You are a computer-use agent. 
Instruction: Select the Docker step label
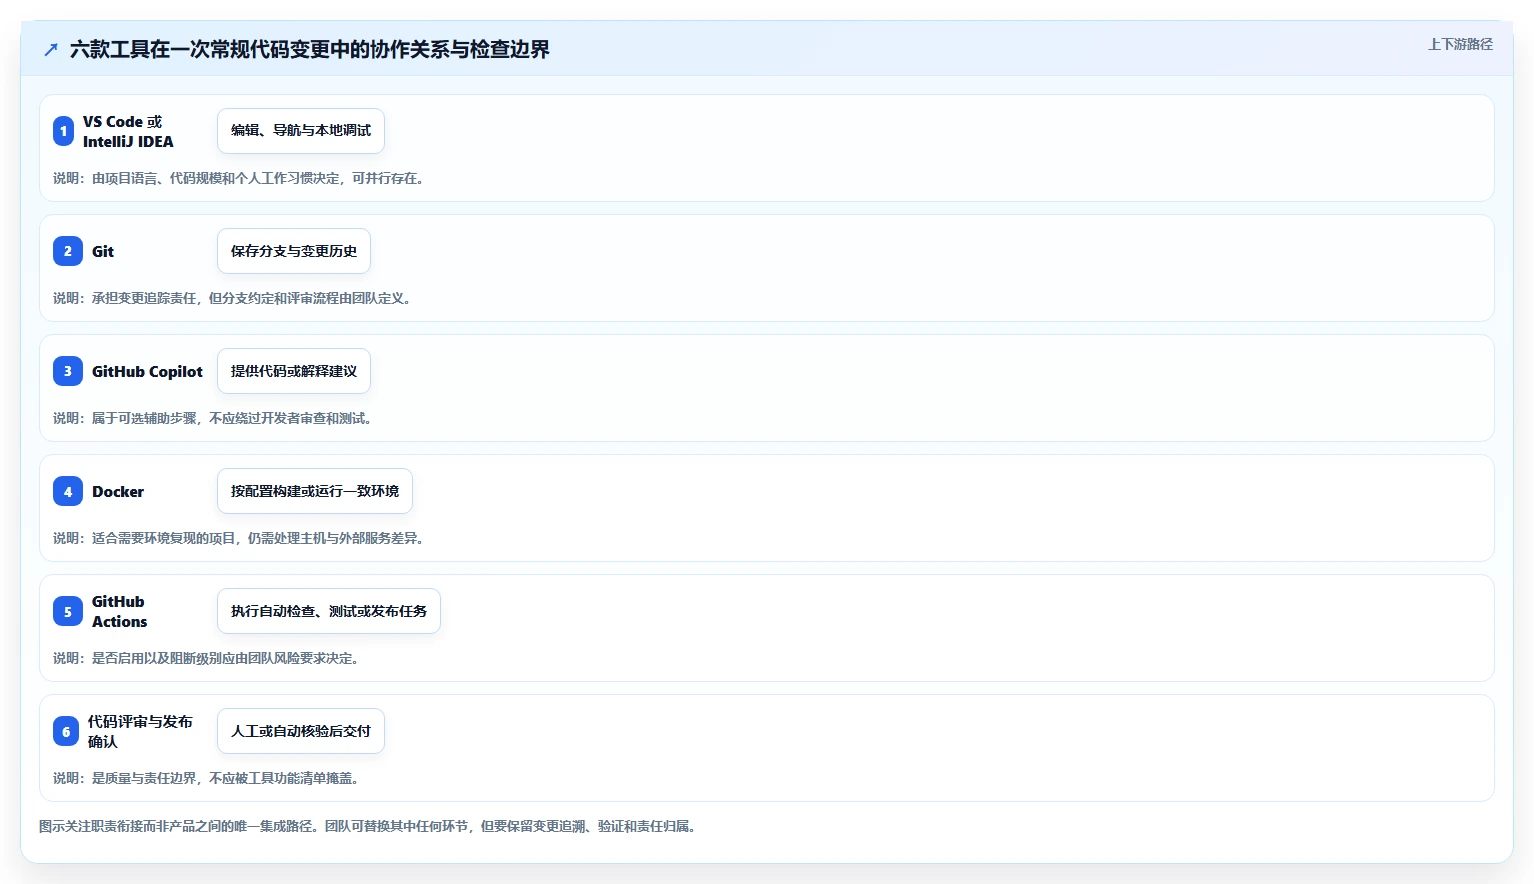point(118,491)
